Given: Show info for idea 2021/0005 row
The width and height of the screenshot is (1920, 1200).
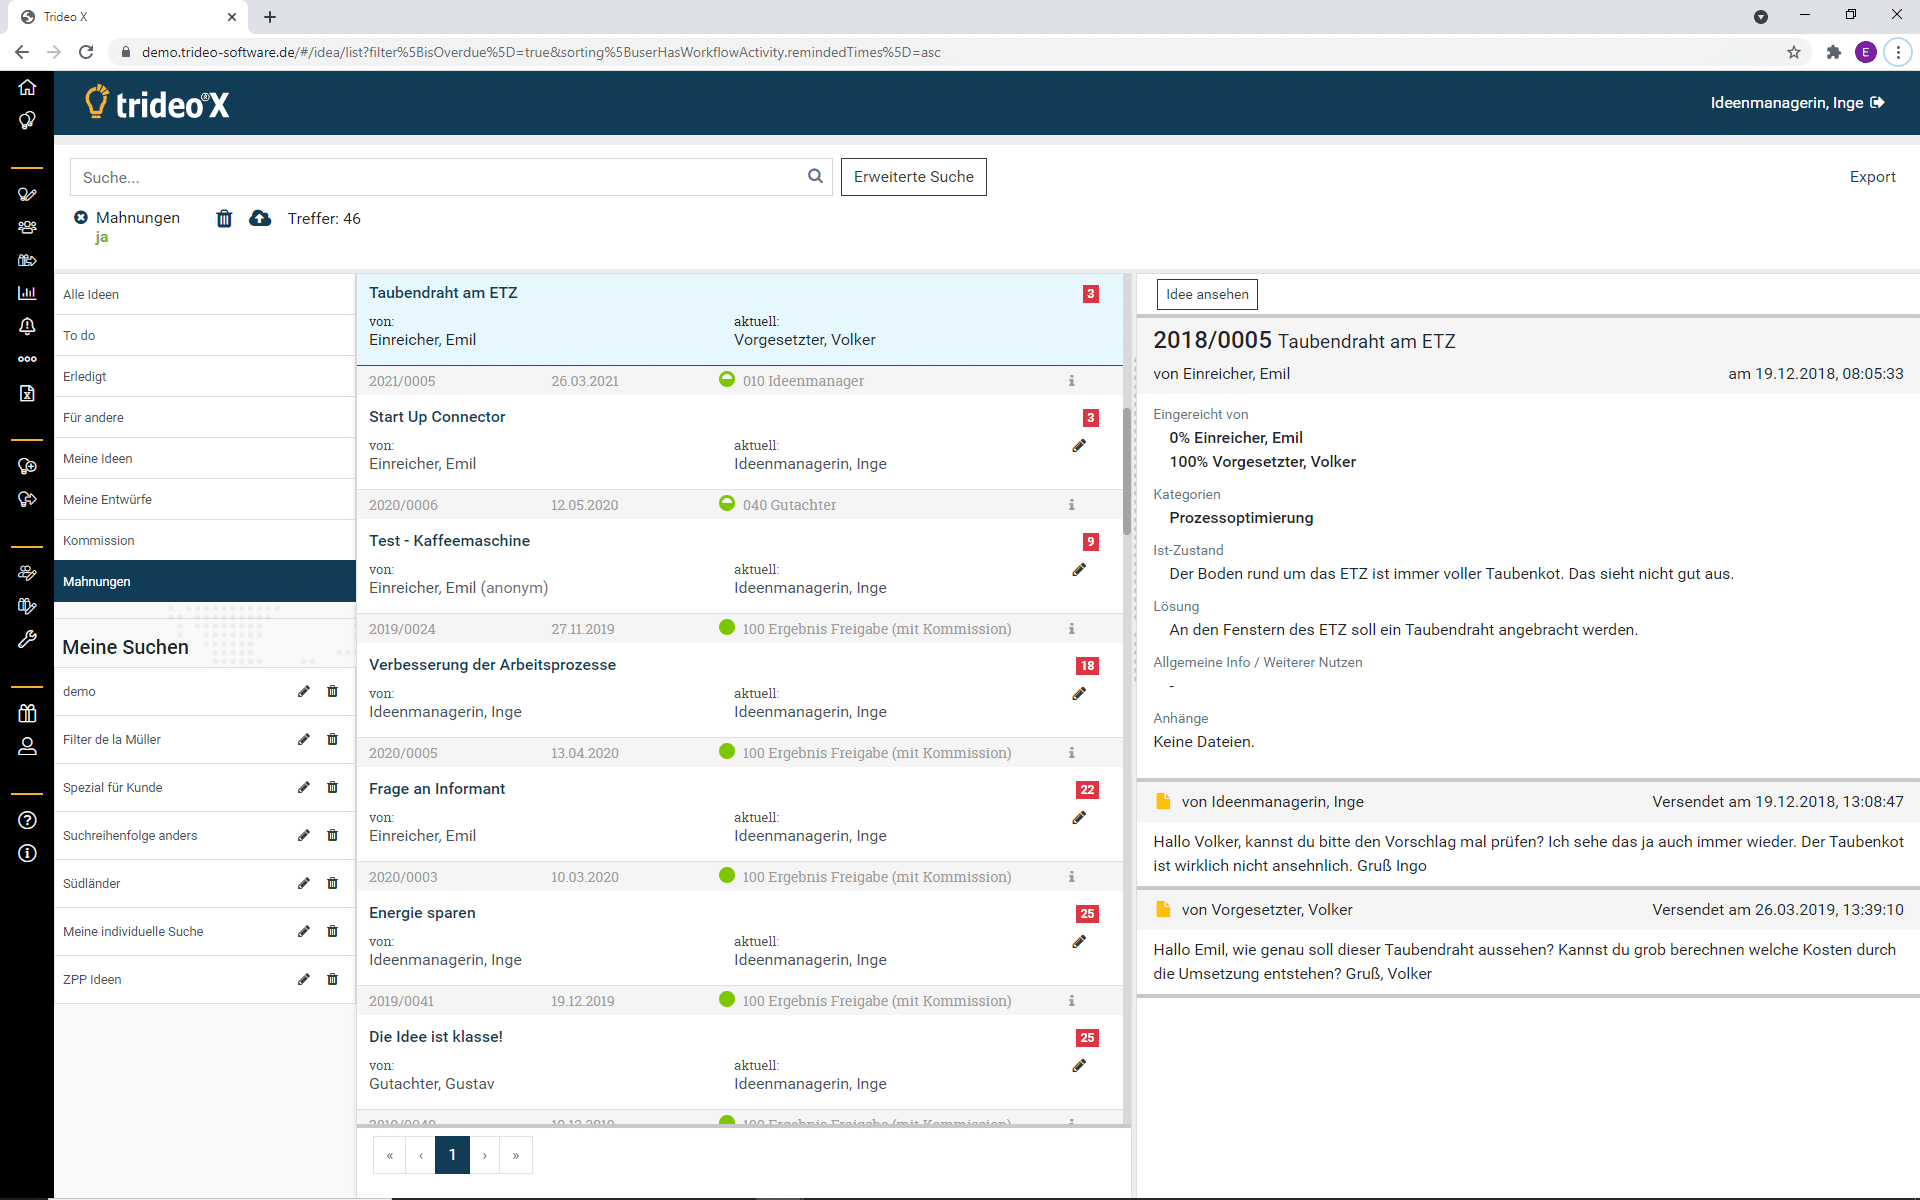Looking at the screenshot, I should tap(1071, 381).
